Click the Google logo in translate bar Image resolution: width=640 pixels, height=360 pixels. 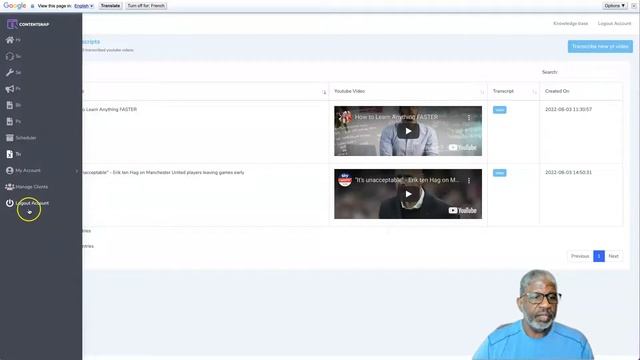15,6
